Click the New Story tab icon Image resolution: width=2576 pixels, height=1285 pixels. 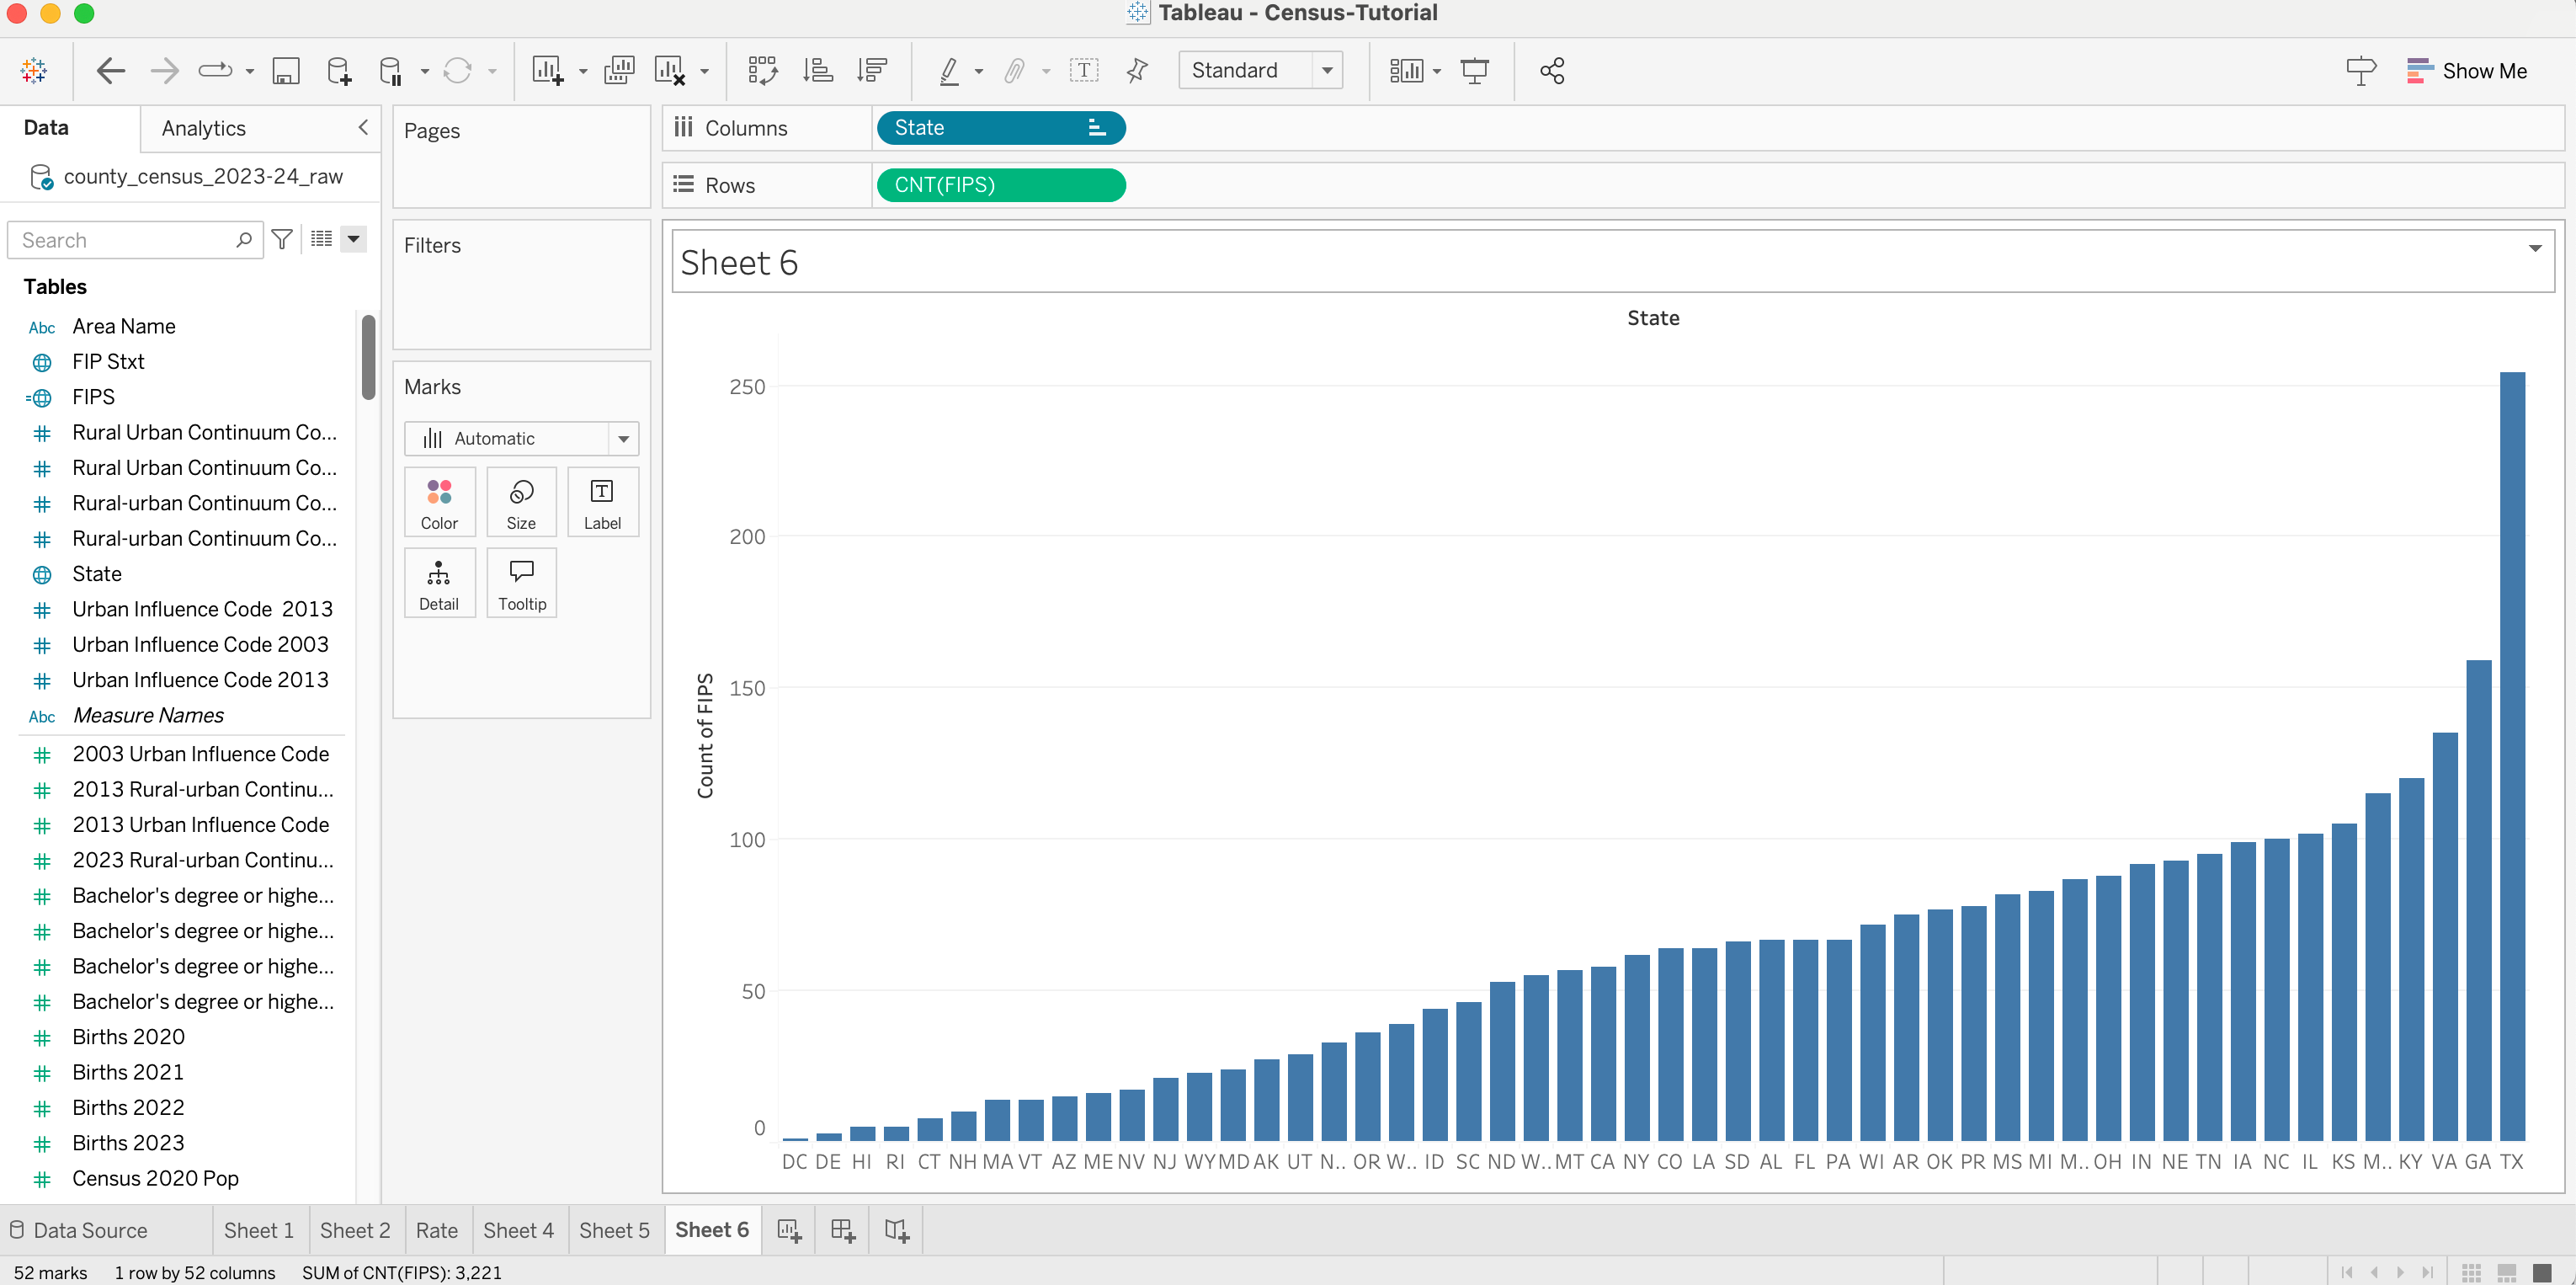click(896, 1231)
